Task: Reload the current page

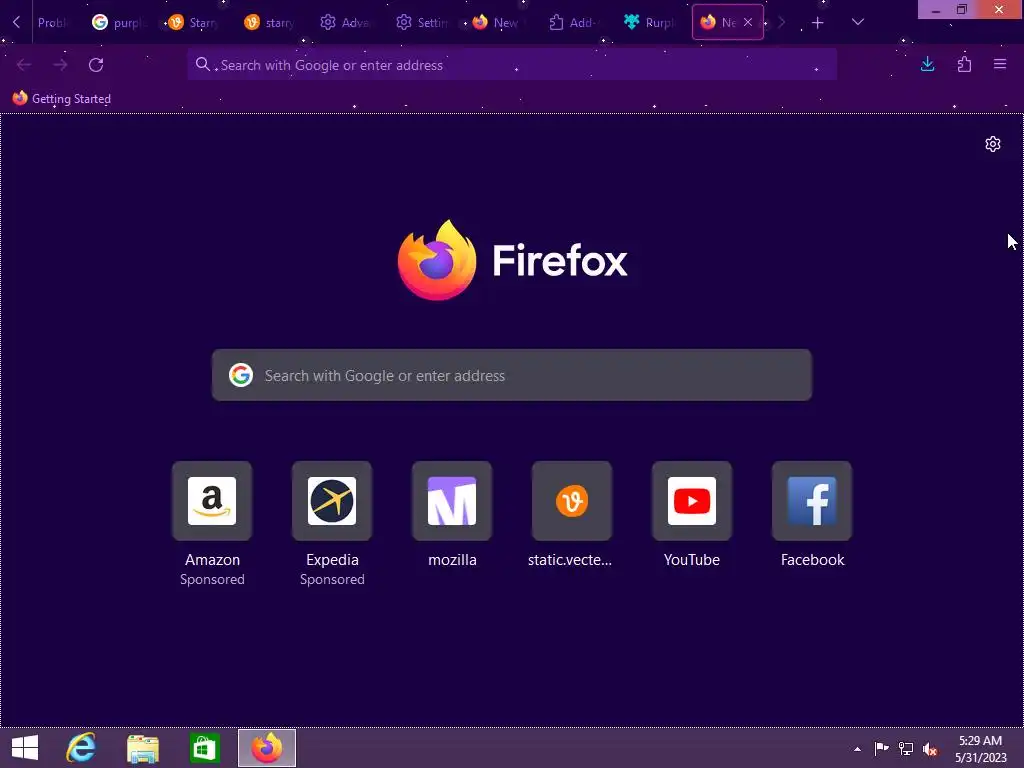Action: coord(96,65)
